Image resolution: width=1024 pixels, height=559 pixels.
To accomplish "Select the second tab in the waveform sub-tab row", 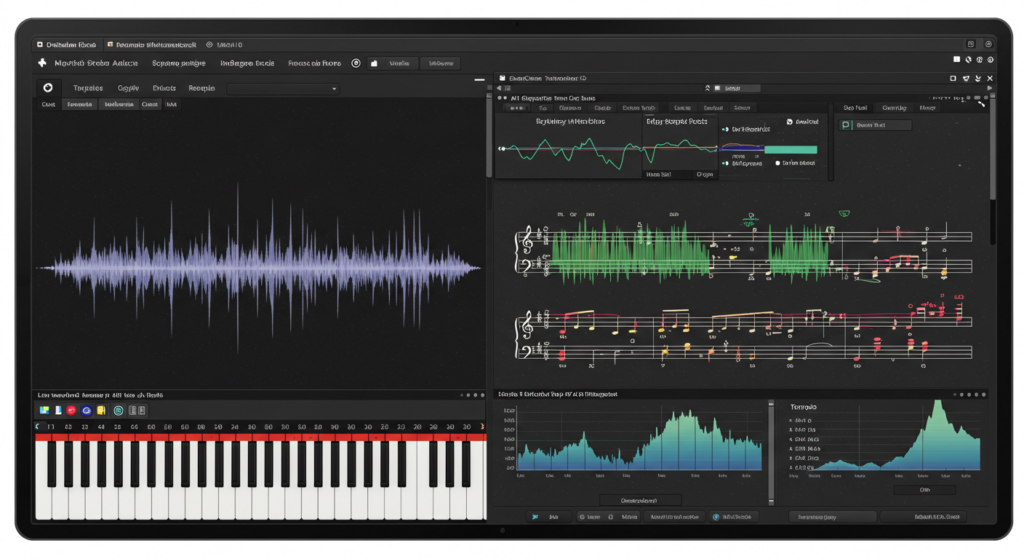I will pyautogui.click(x=80, y=104).
